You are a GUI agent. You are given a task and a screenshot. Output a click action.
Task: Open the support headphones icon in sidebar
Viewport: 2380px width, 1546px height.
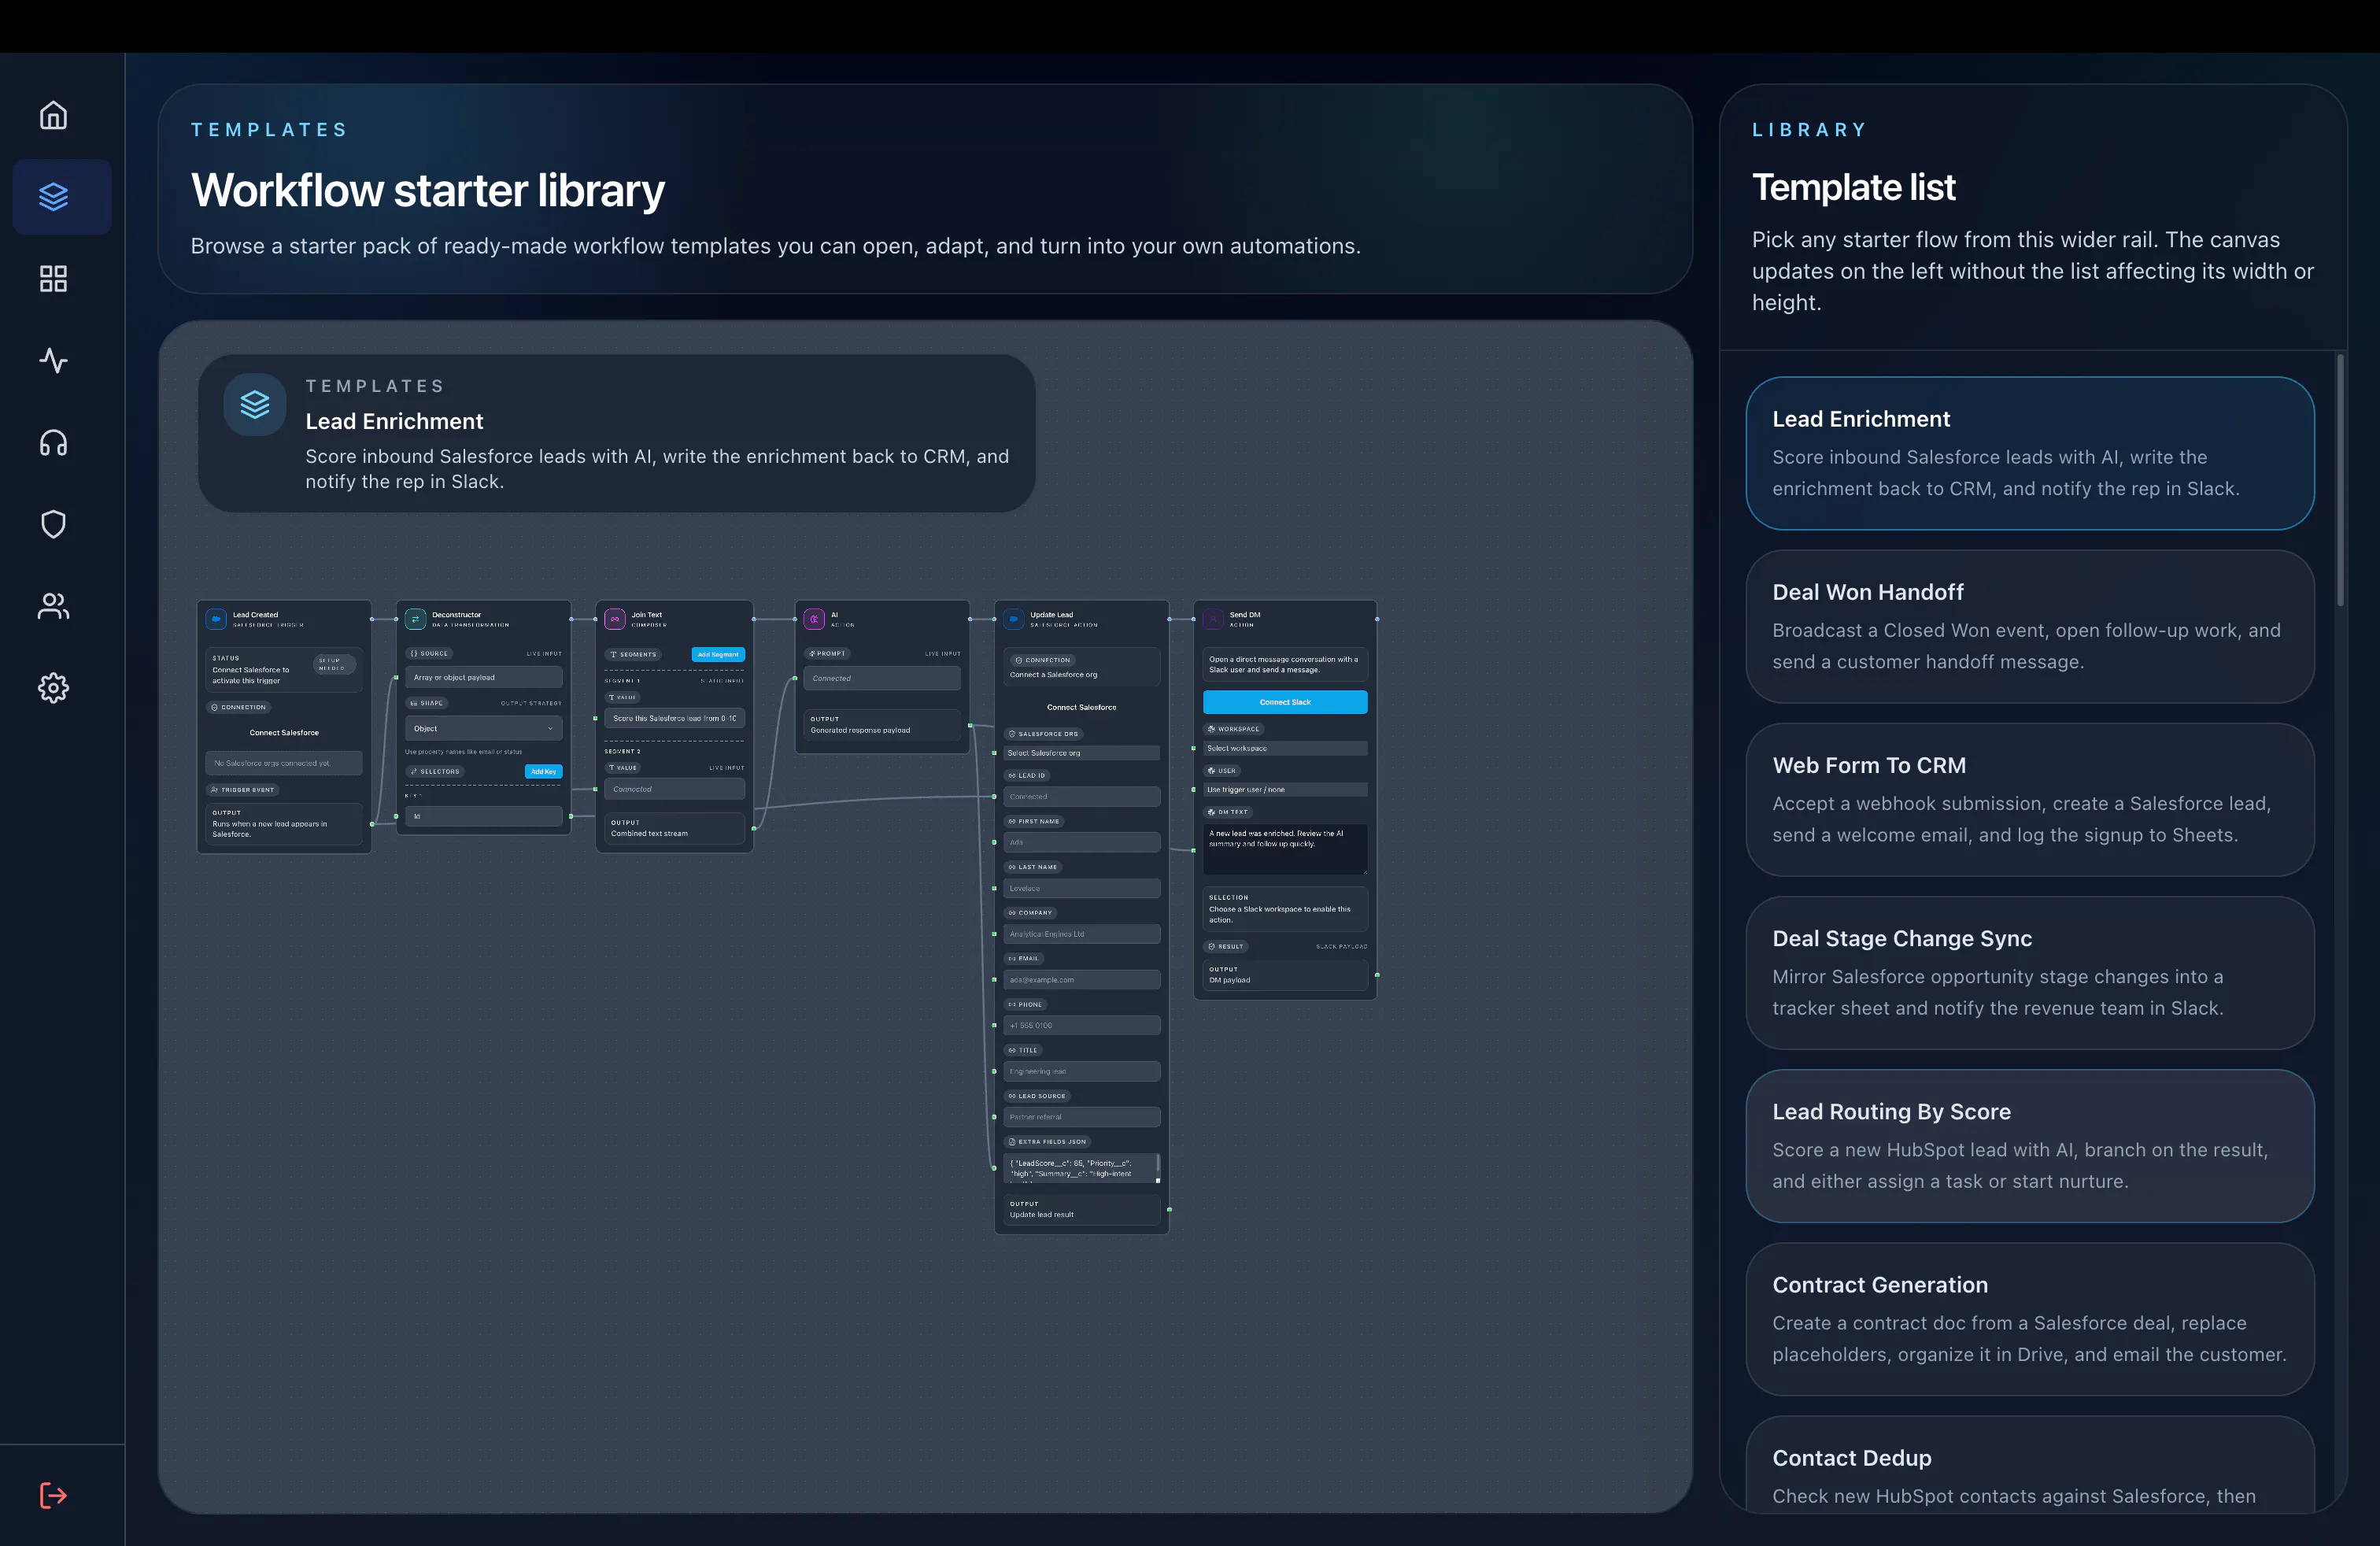[53, 442]
